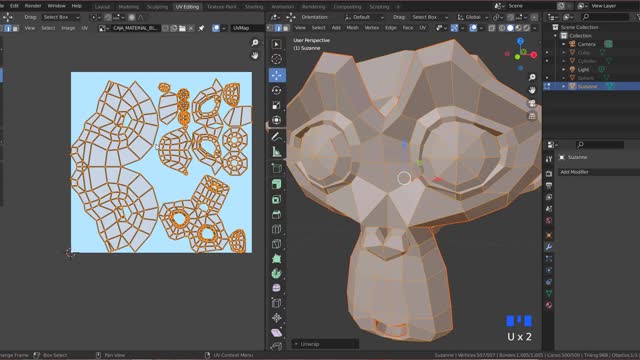Select the Annotate tool

tap(276, 137)
